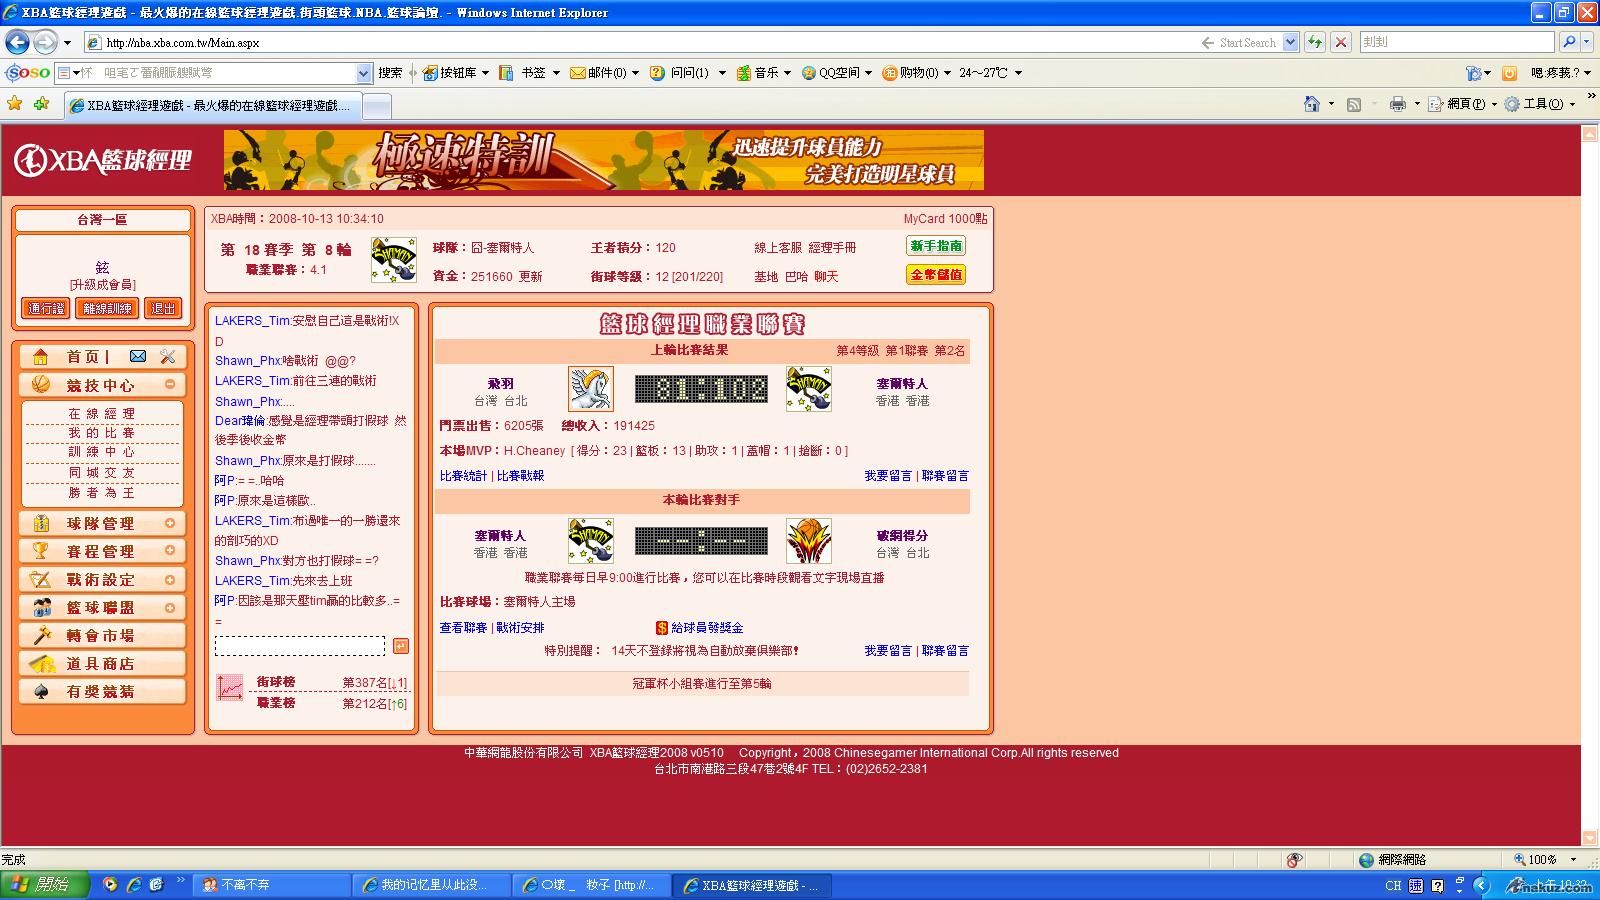
Task: Click the 按钮库 icon in Soso toolbar
Action: [x=430, y=73]
